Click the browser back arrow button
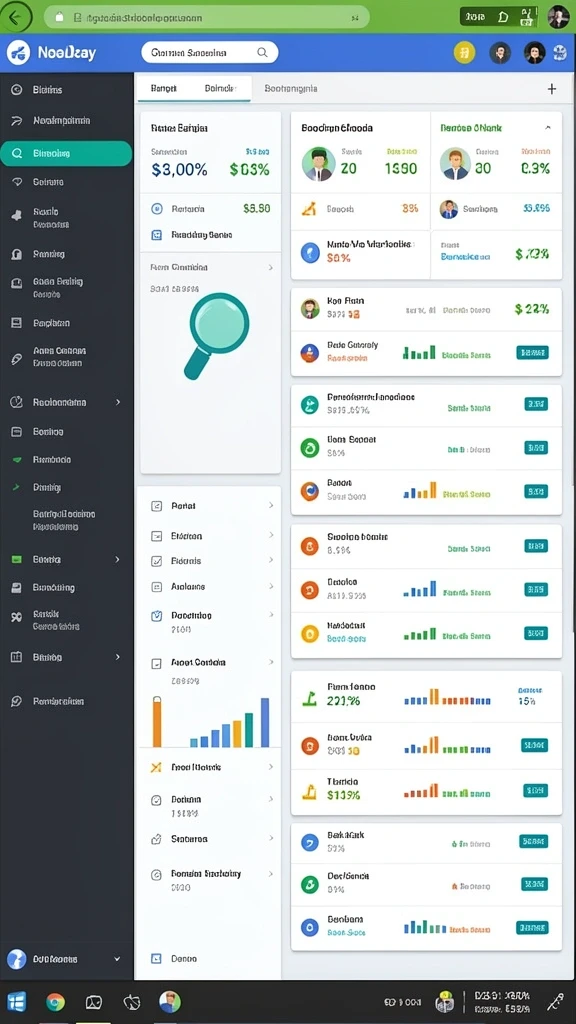Screen dimensions: 576x1024 point(18,17)
